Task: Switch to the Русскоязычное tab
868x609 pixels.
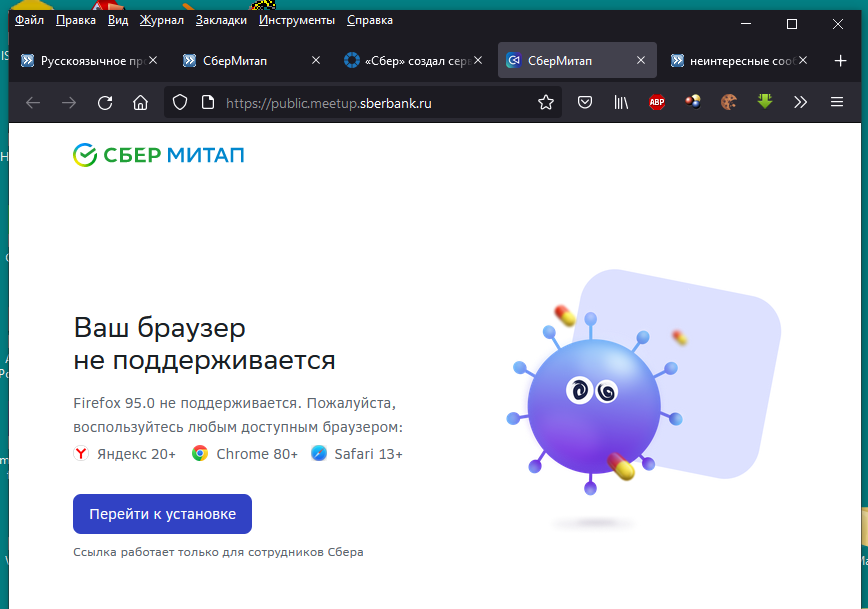Action: pyautogui.click(x=90, y=61)
